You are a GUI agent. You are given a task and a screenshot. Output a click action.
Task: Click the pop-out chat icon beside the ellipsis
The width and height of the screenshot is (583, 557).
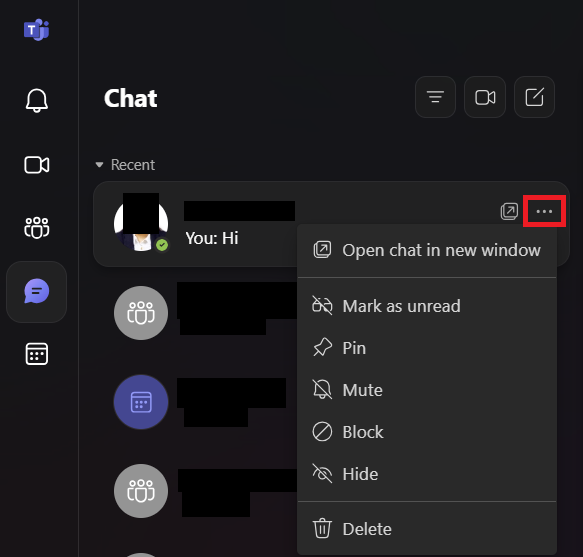[509, 211]
